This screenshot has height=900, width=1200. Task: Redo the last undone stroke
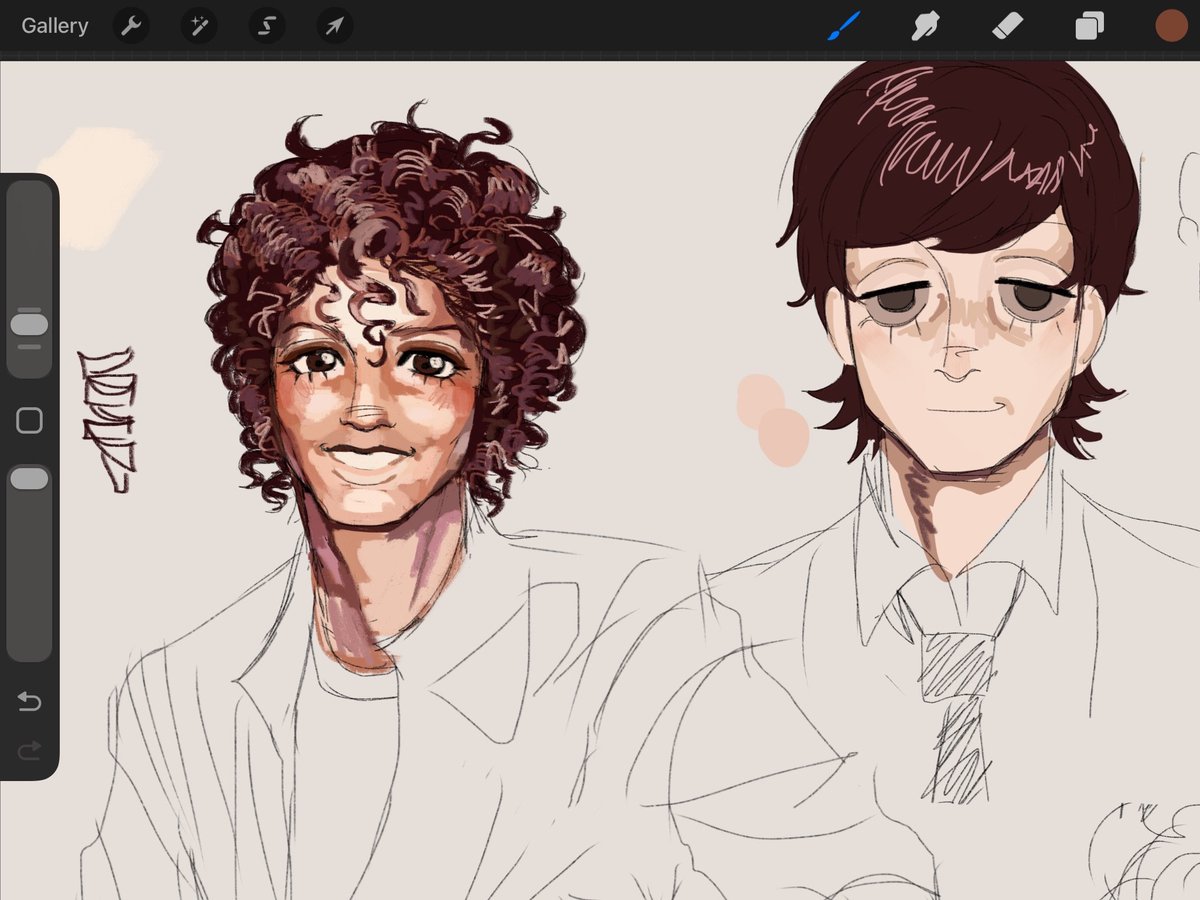click(29, 749)
